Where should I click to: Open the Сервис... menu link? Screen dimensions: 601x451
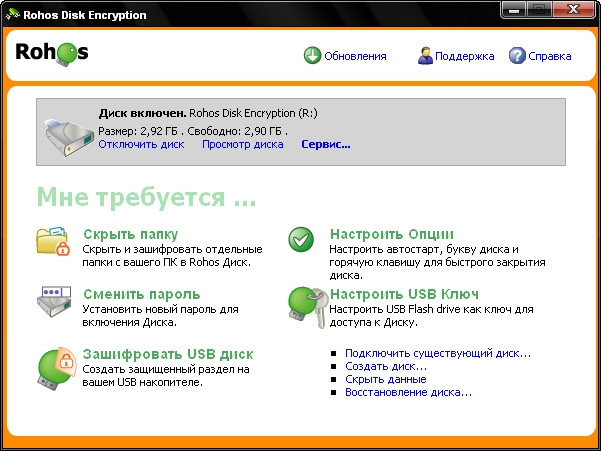pyautogui.click(x=326, y=144)
